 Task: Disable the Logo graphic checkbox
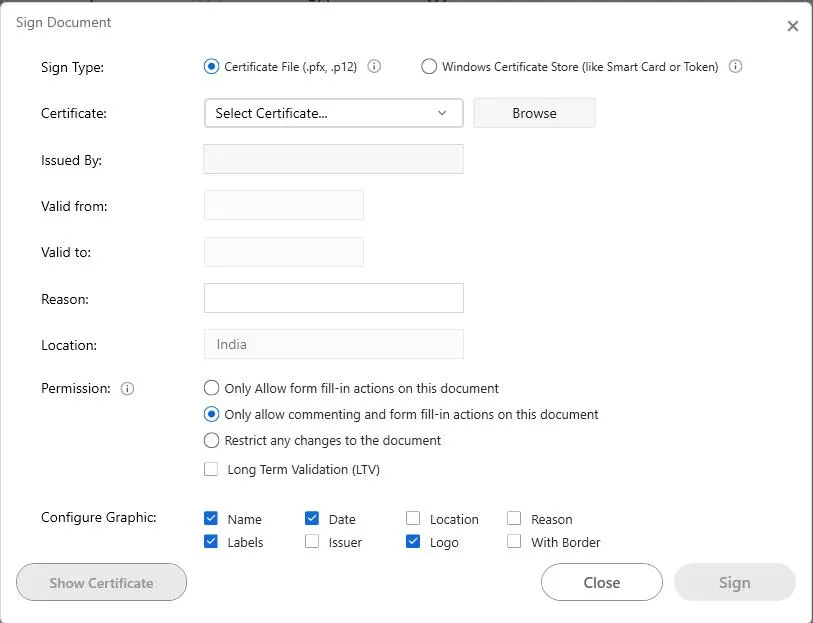click(413, 541)
